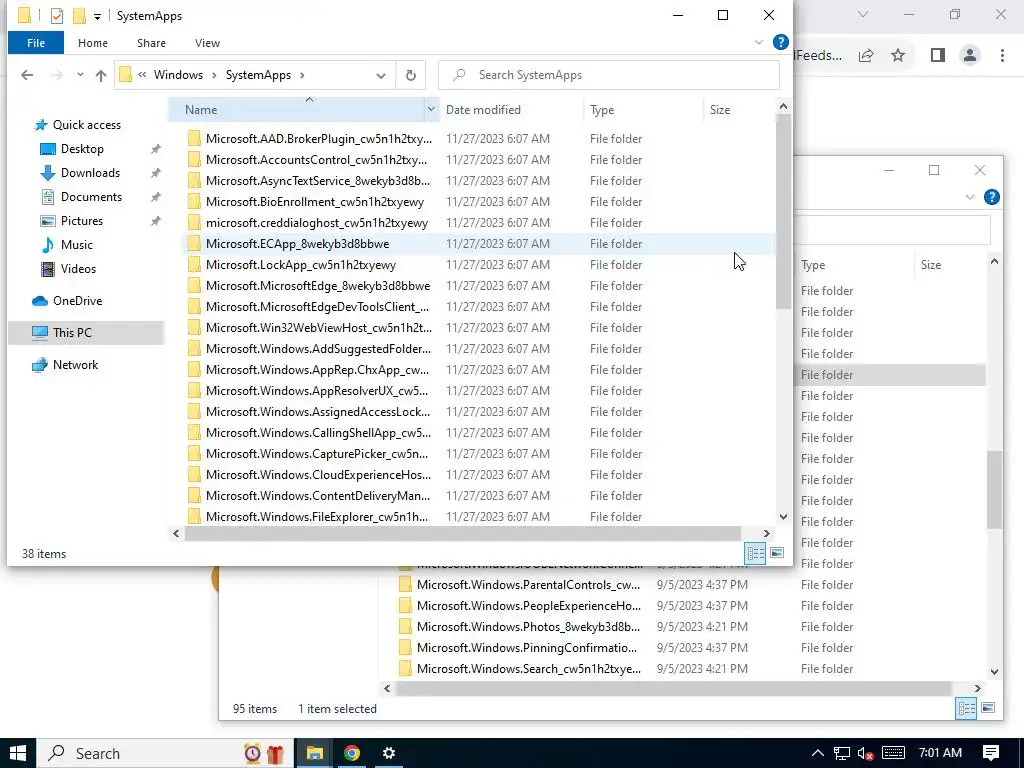
Task: Open Settings gear from taskbar
Action: click(389, 753)
